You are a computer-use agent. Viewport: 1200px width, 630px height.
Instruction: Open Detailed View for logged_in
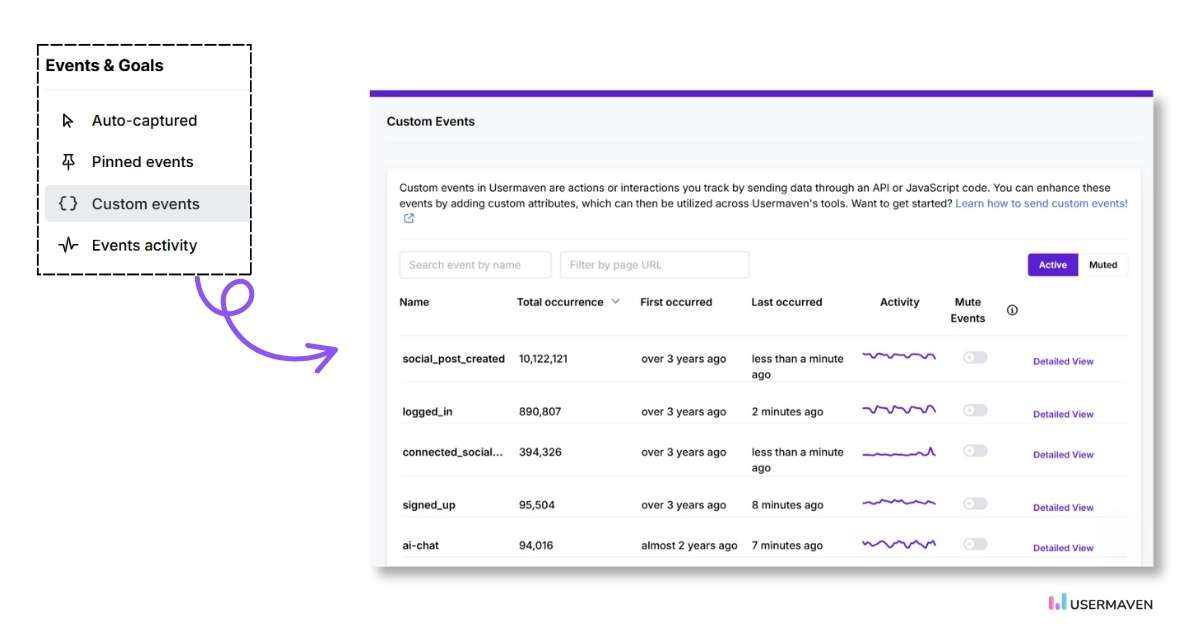[1063, 414]
